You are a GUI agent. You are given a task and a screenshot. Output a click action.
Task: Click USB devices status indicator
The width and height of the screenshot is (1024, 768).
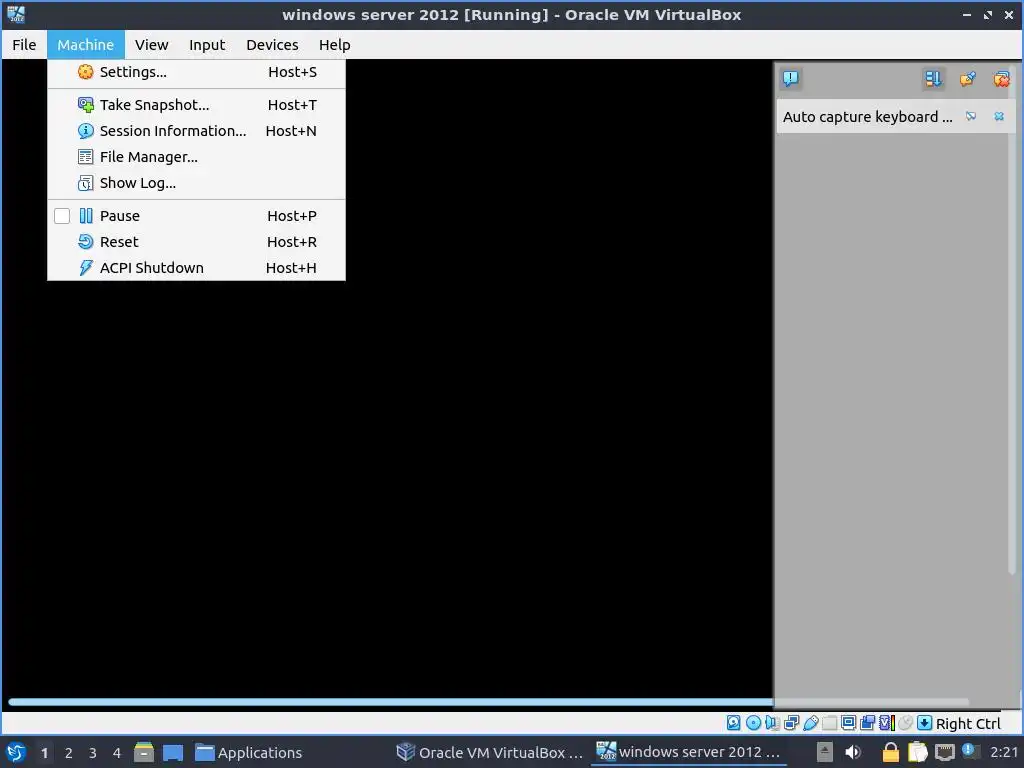810,722
